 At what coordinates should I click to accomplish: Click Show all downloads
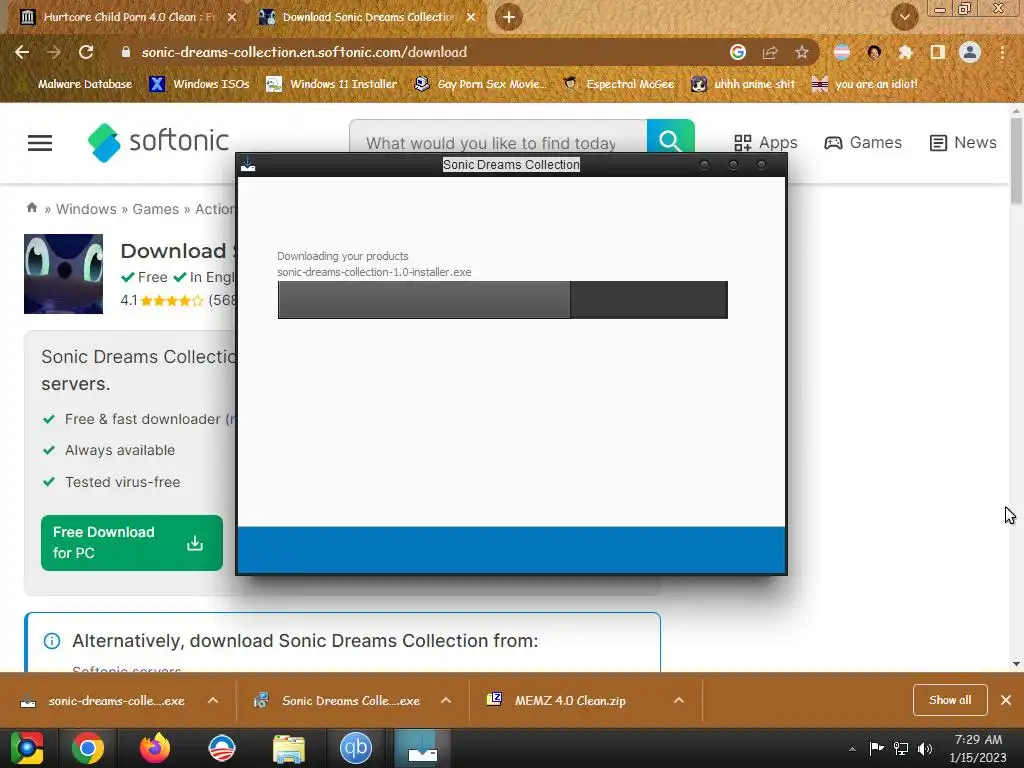pos(950,700)
